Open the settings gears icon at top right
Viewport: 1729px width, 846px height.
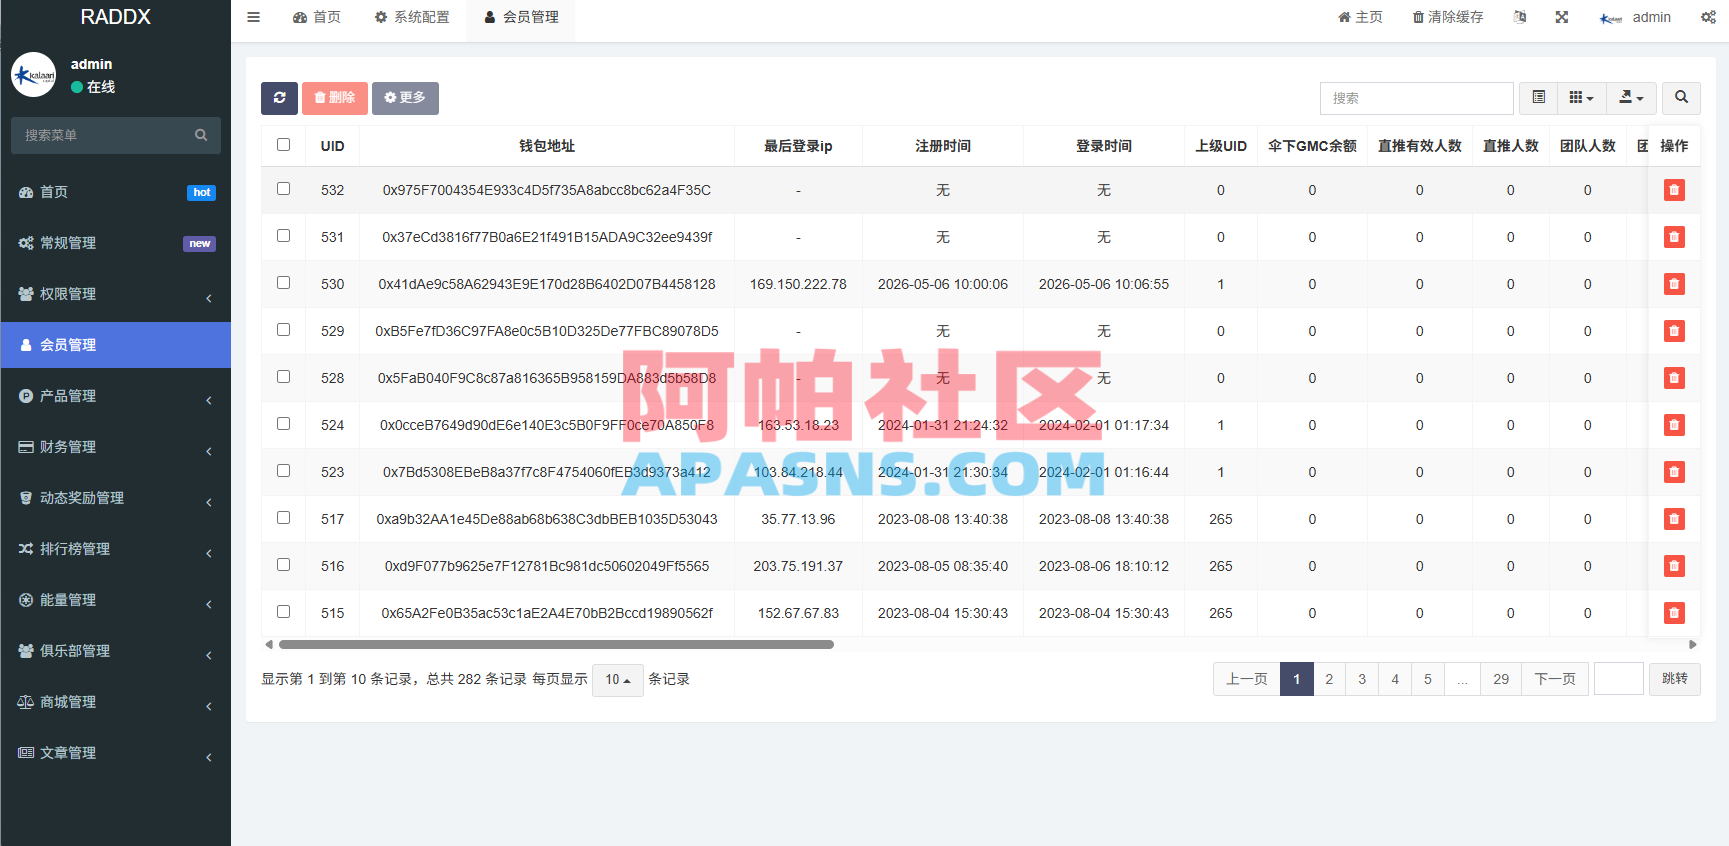click(x=1708, y=17)
